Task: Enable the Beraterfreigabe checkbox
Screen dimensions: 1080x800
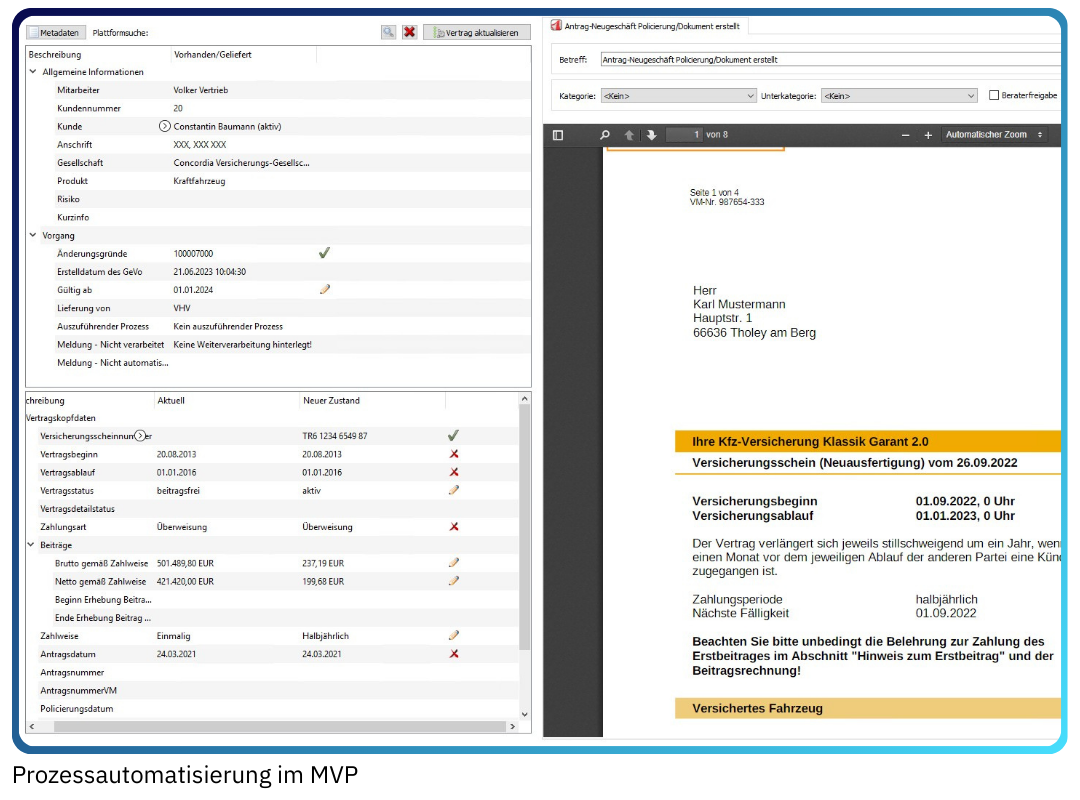Action: pos(994,96)
